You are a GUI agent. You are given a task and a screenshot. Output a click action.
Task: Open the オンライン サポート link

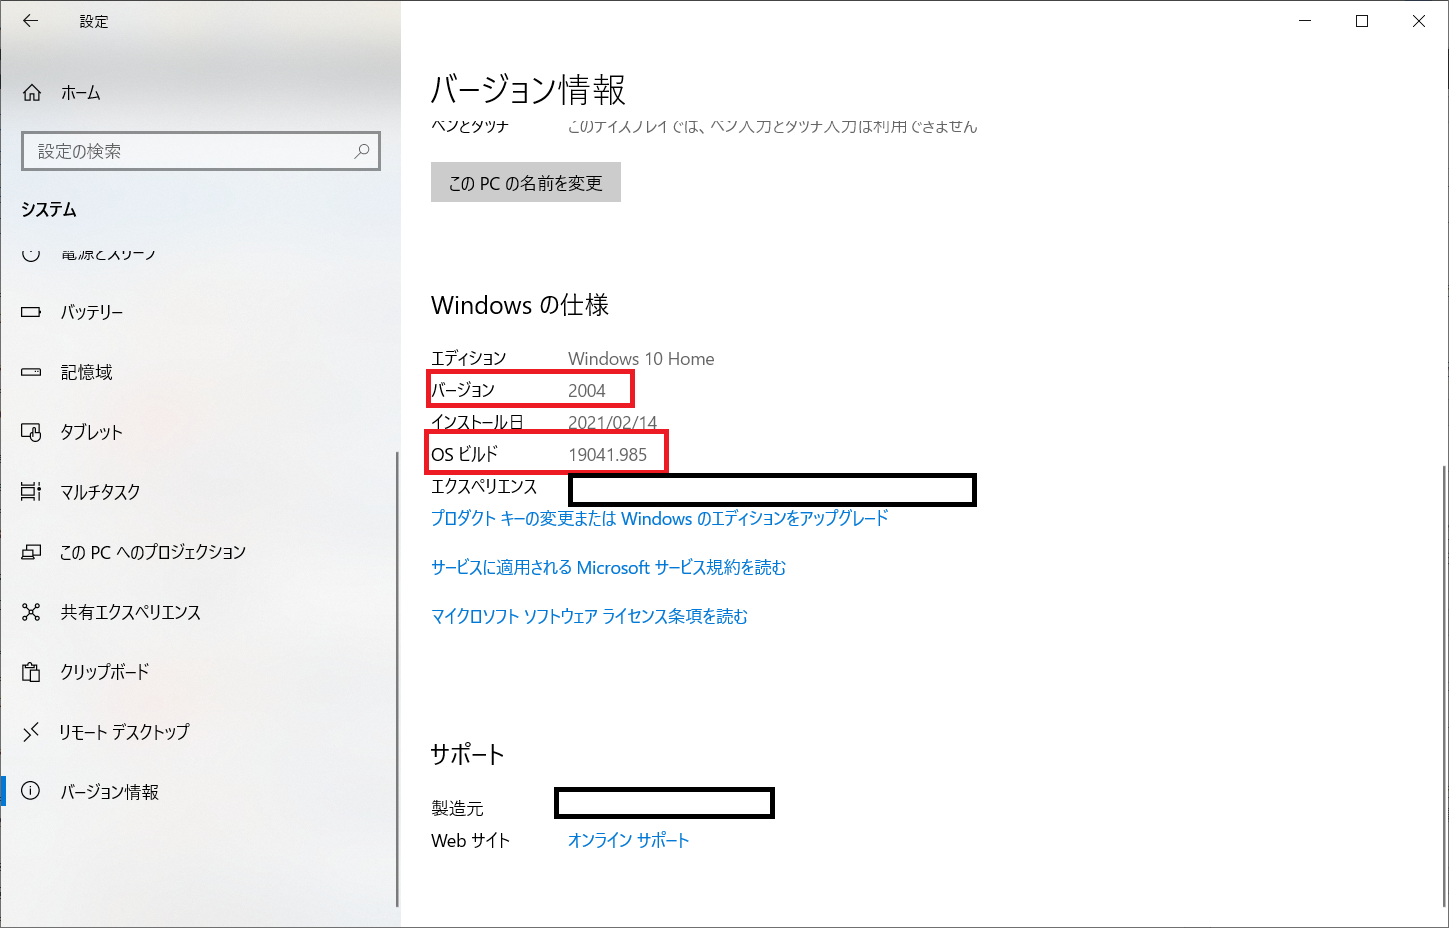click(628, 840)
